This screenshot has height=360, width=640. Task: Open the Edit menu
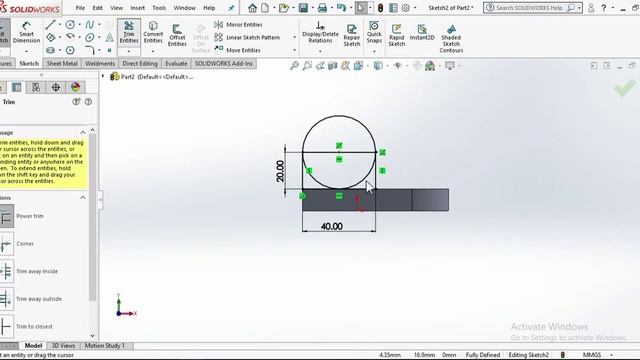tap(98, 8)
